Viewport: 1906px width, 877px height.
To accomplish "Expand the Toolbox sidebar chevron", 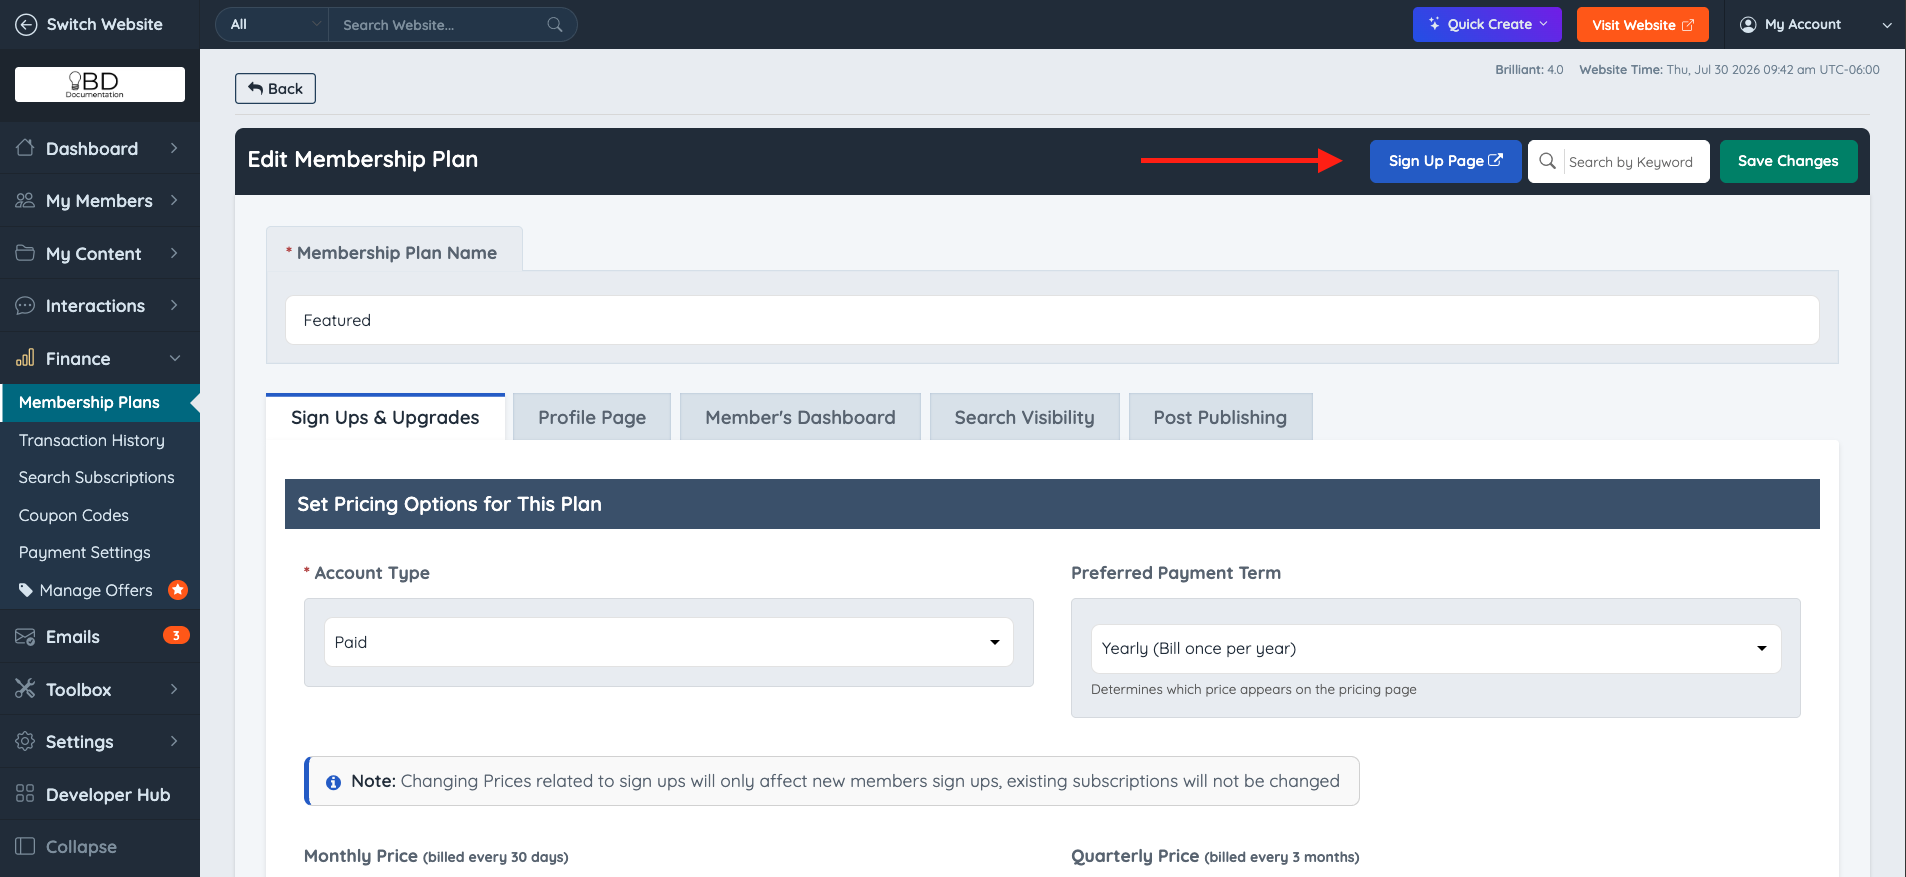I will click(174, 689).
